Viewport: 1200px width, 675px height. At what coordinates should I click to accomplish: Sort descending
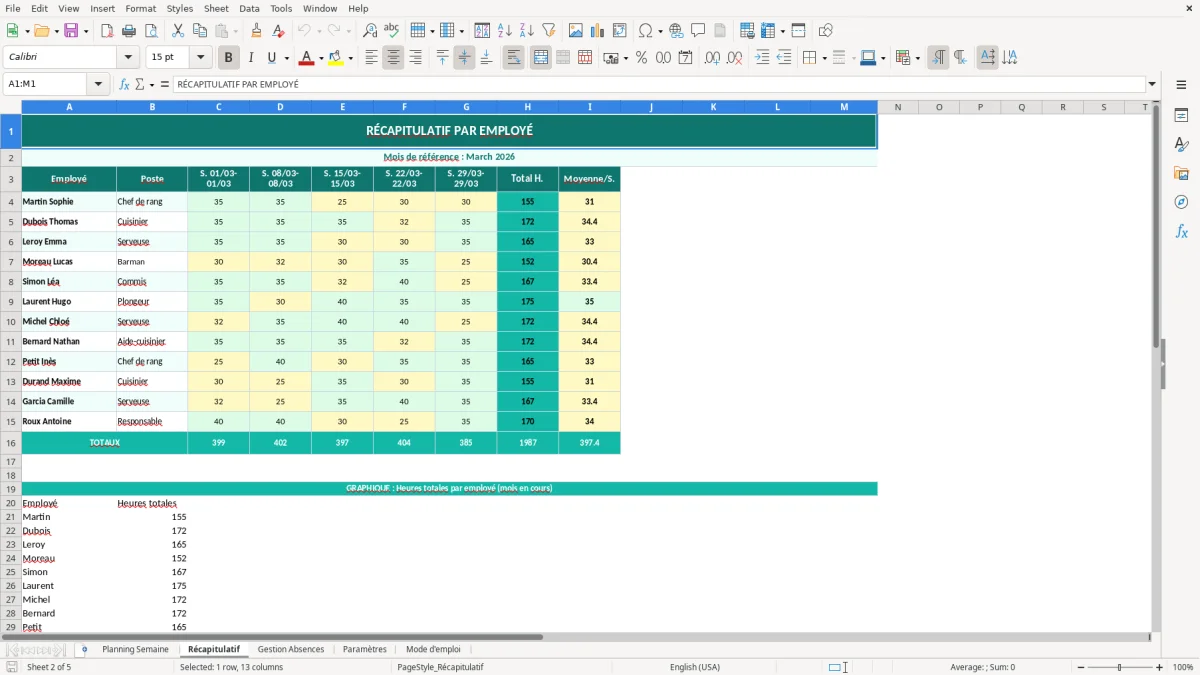pos(527,31)
